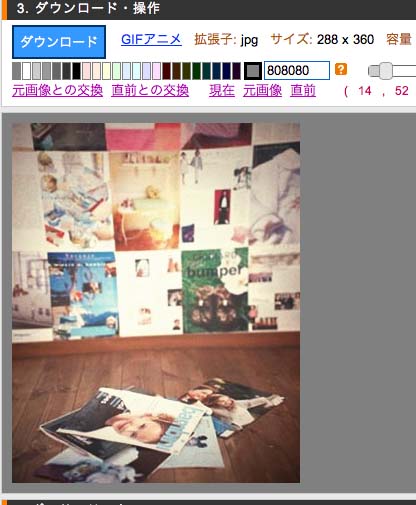416x505 pixels.
Task: Click the 直前 link
Action: point(303,91)
